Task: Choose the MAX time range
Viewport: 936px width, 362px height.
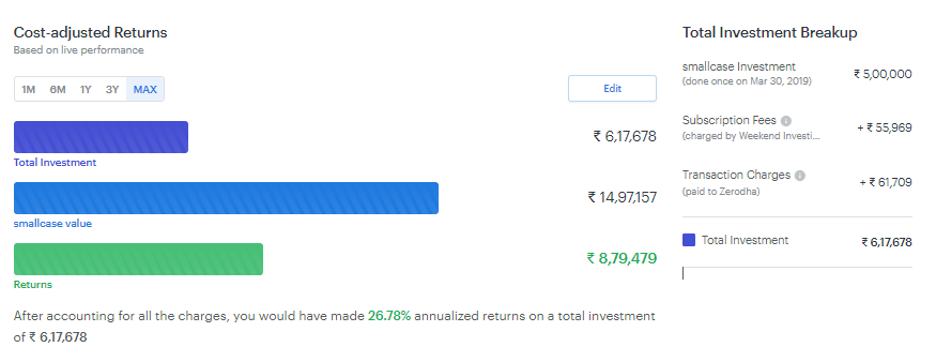Action: (145, 90)
